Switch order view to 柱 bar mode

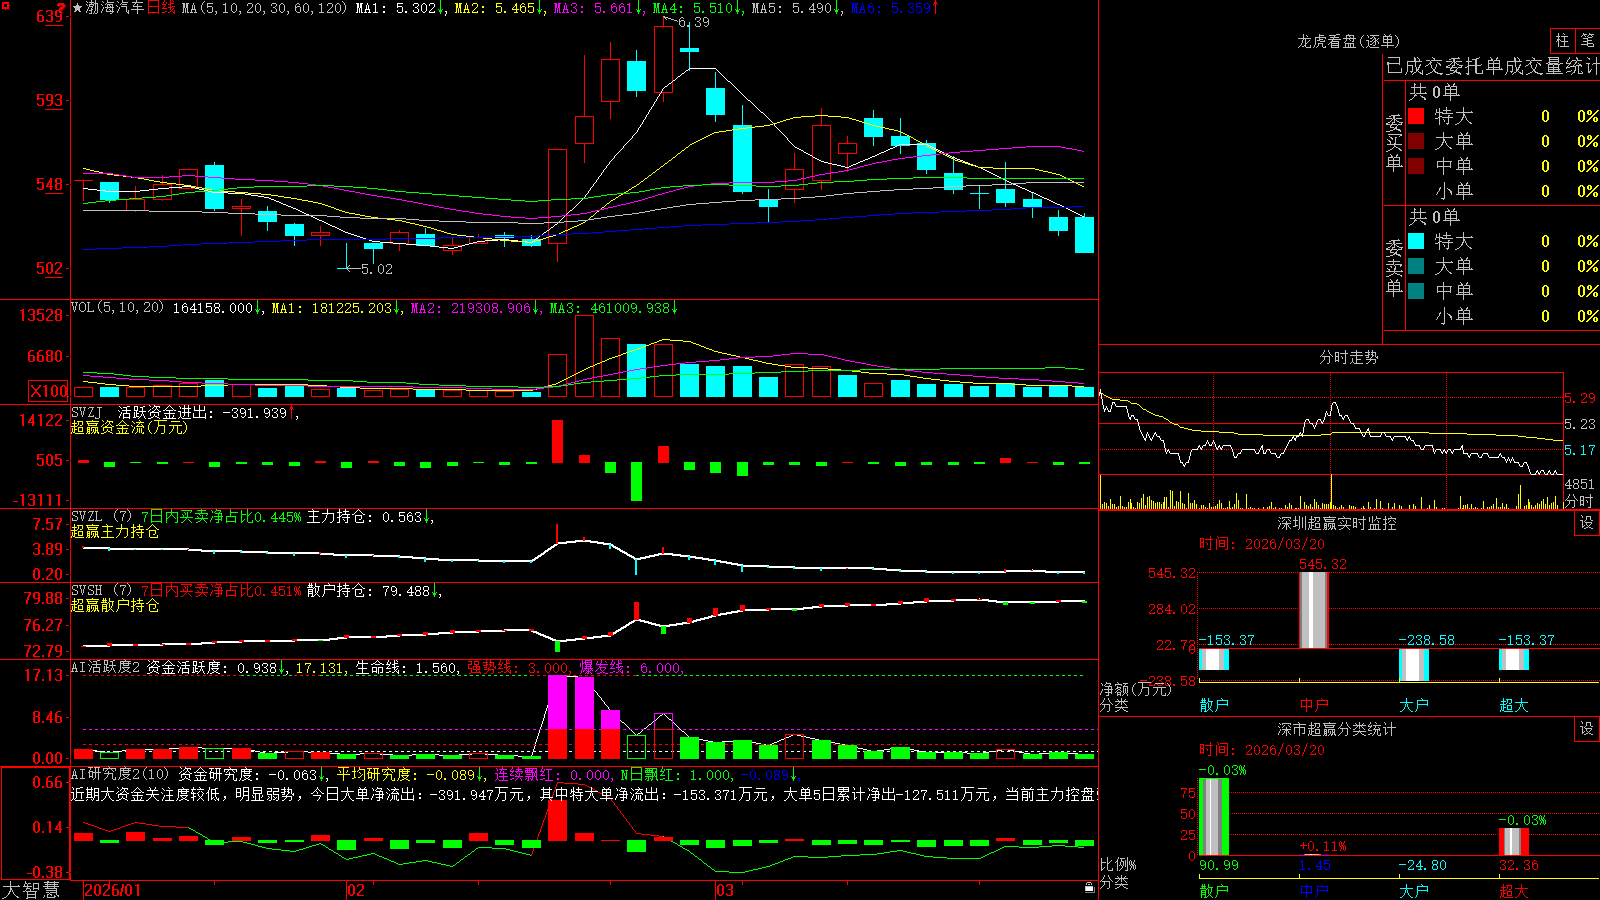[1562, 41]
